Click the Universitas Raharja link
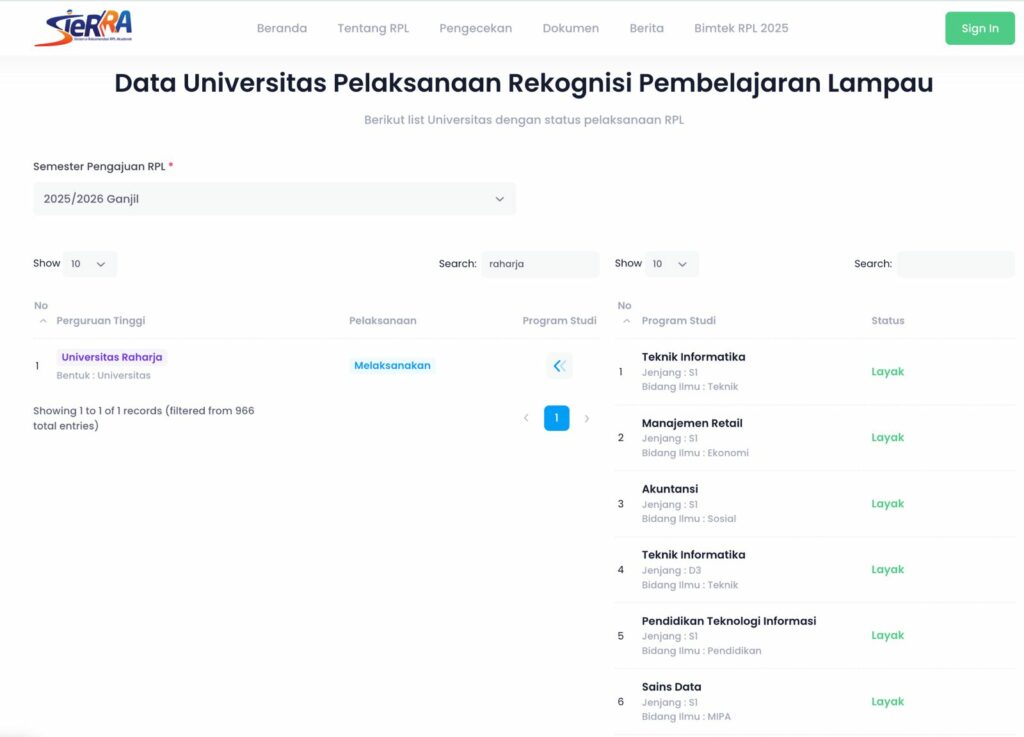Viewport: 1024px width, 737px height. pos(112,357)
